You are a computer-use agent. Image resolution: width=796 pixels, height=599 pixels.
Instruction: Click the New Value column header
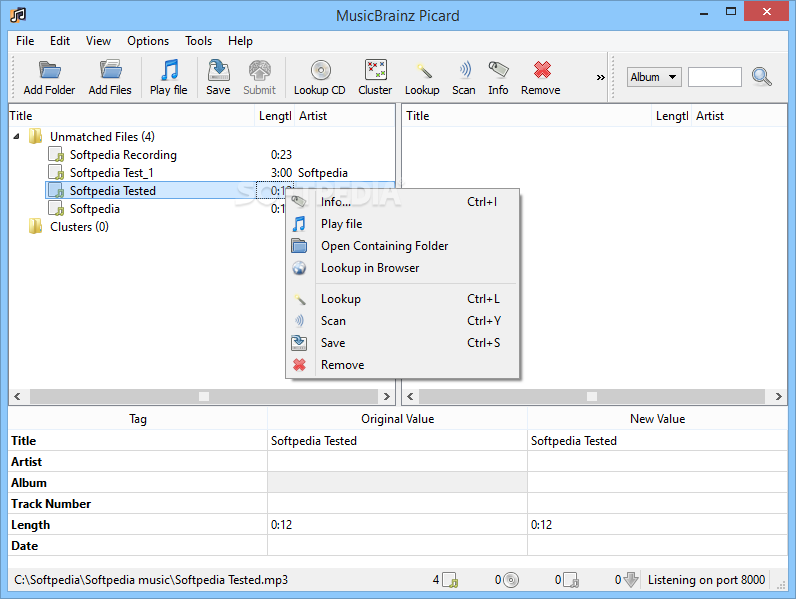click(x=657, y=419)
